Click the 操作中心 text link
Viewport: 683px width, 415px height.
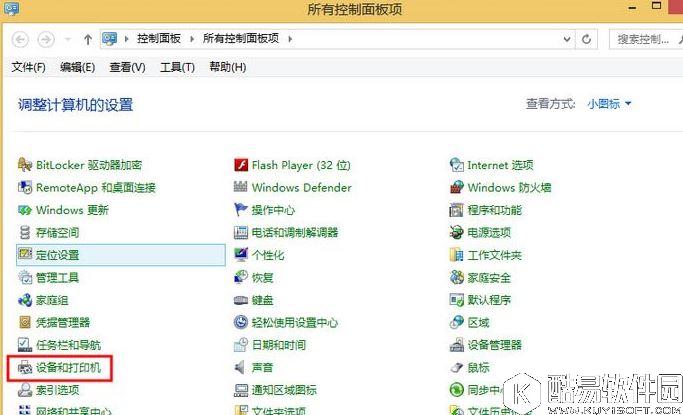coord(273,210)
